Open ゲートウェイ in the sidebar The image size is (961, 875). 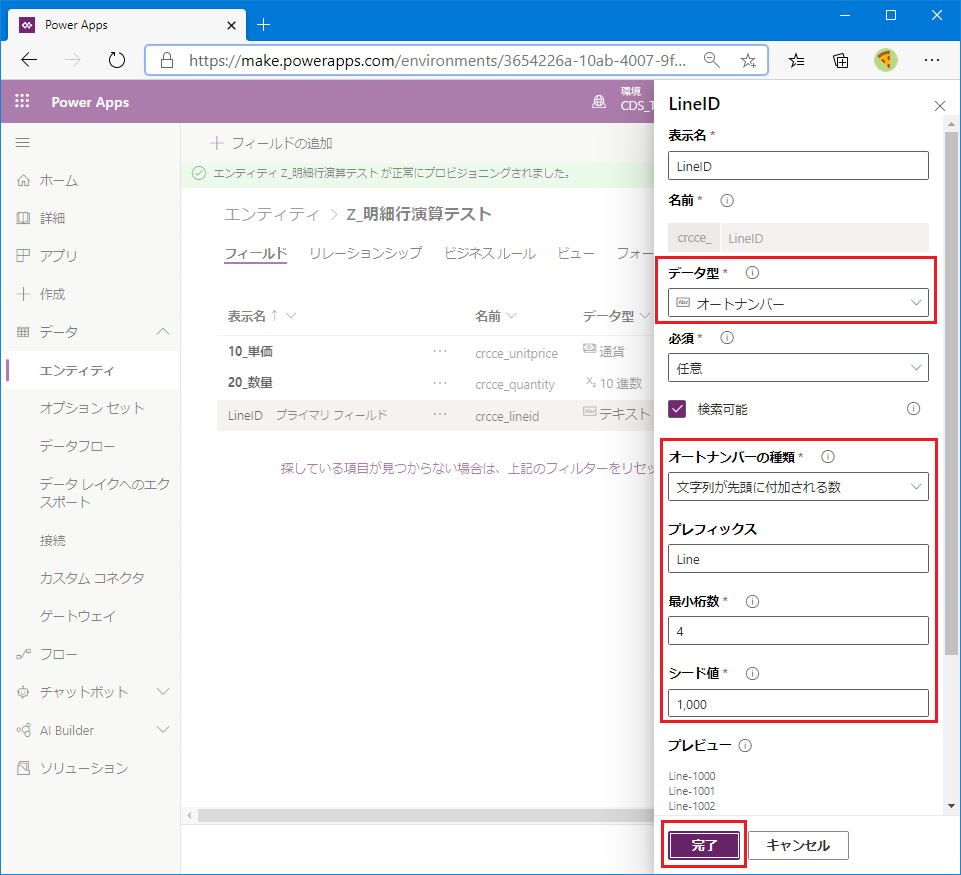[x=78, y=616]
